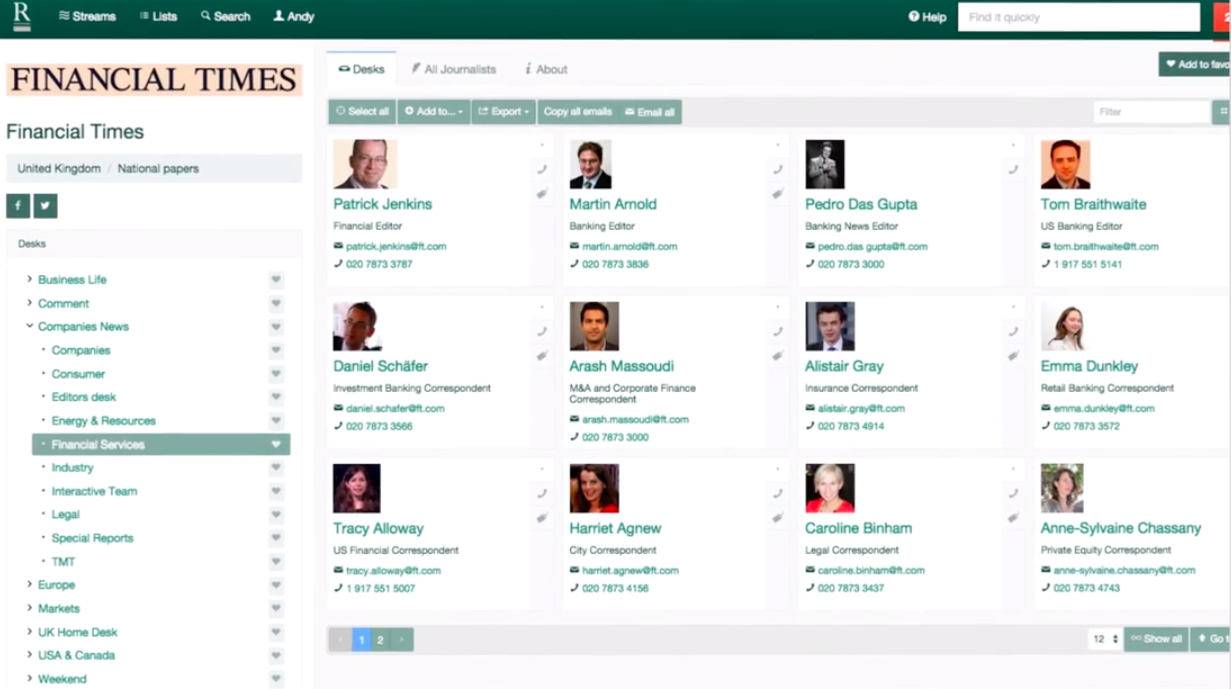This screenshot has width=1231, height=689.
Task: Change the items per page stepper
Action: click(x=1105, y=639)
